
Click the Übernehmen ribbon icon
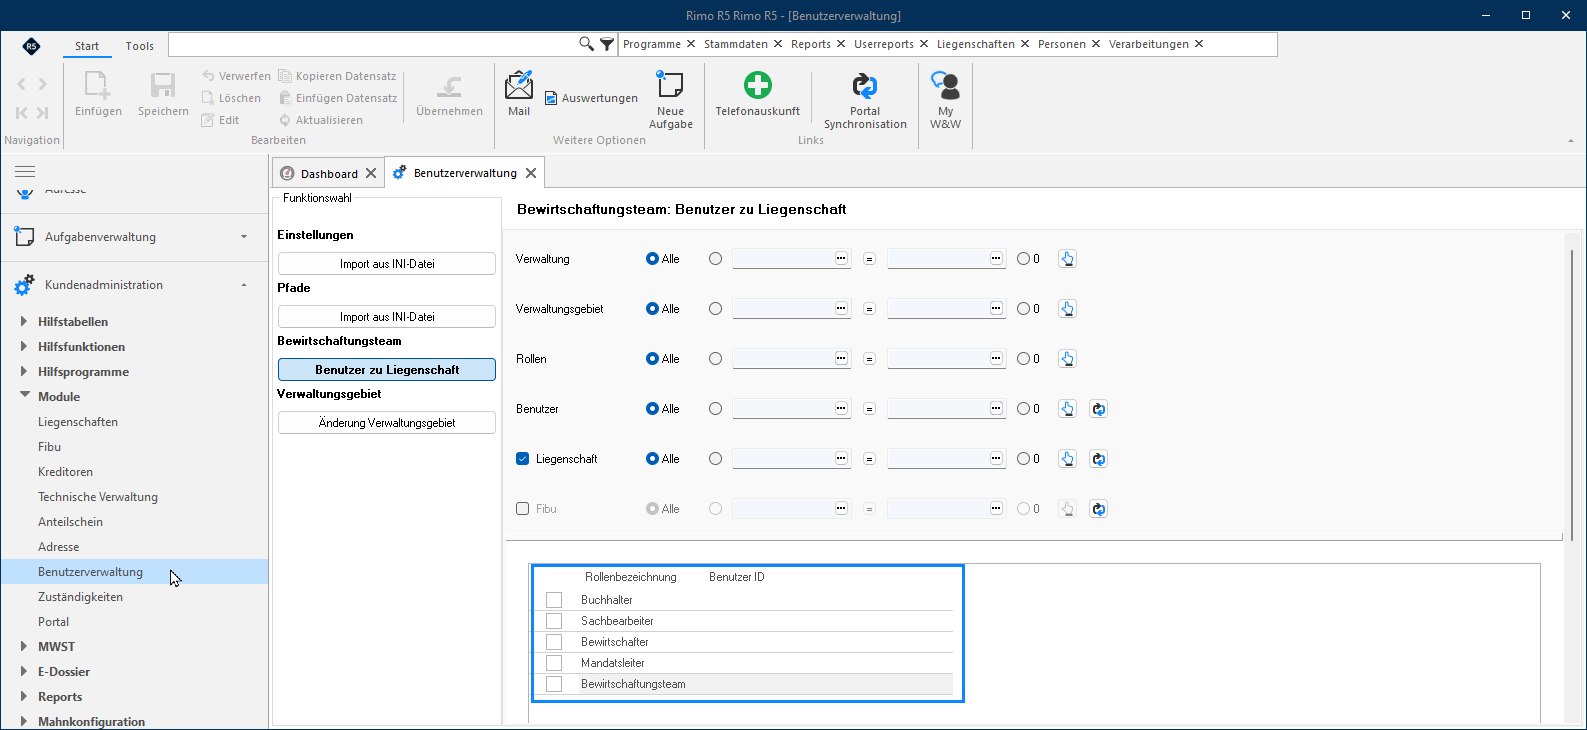(449, 87)
